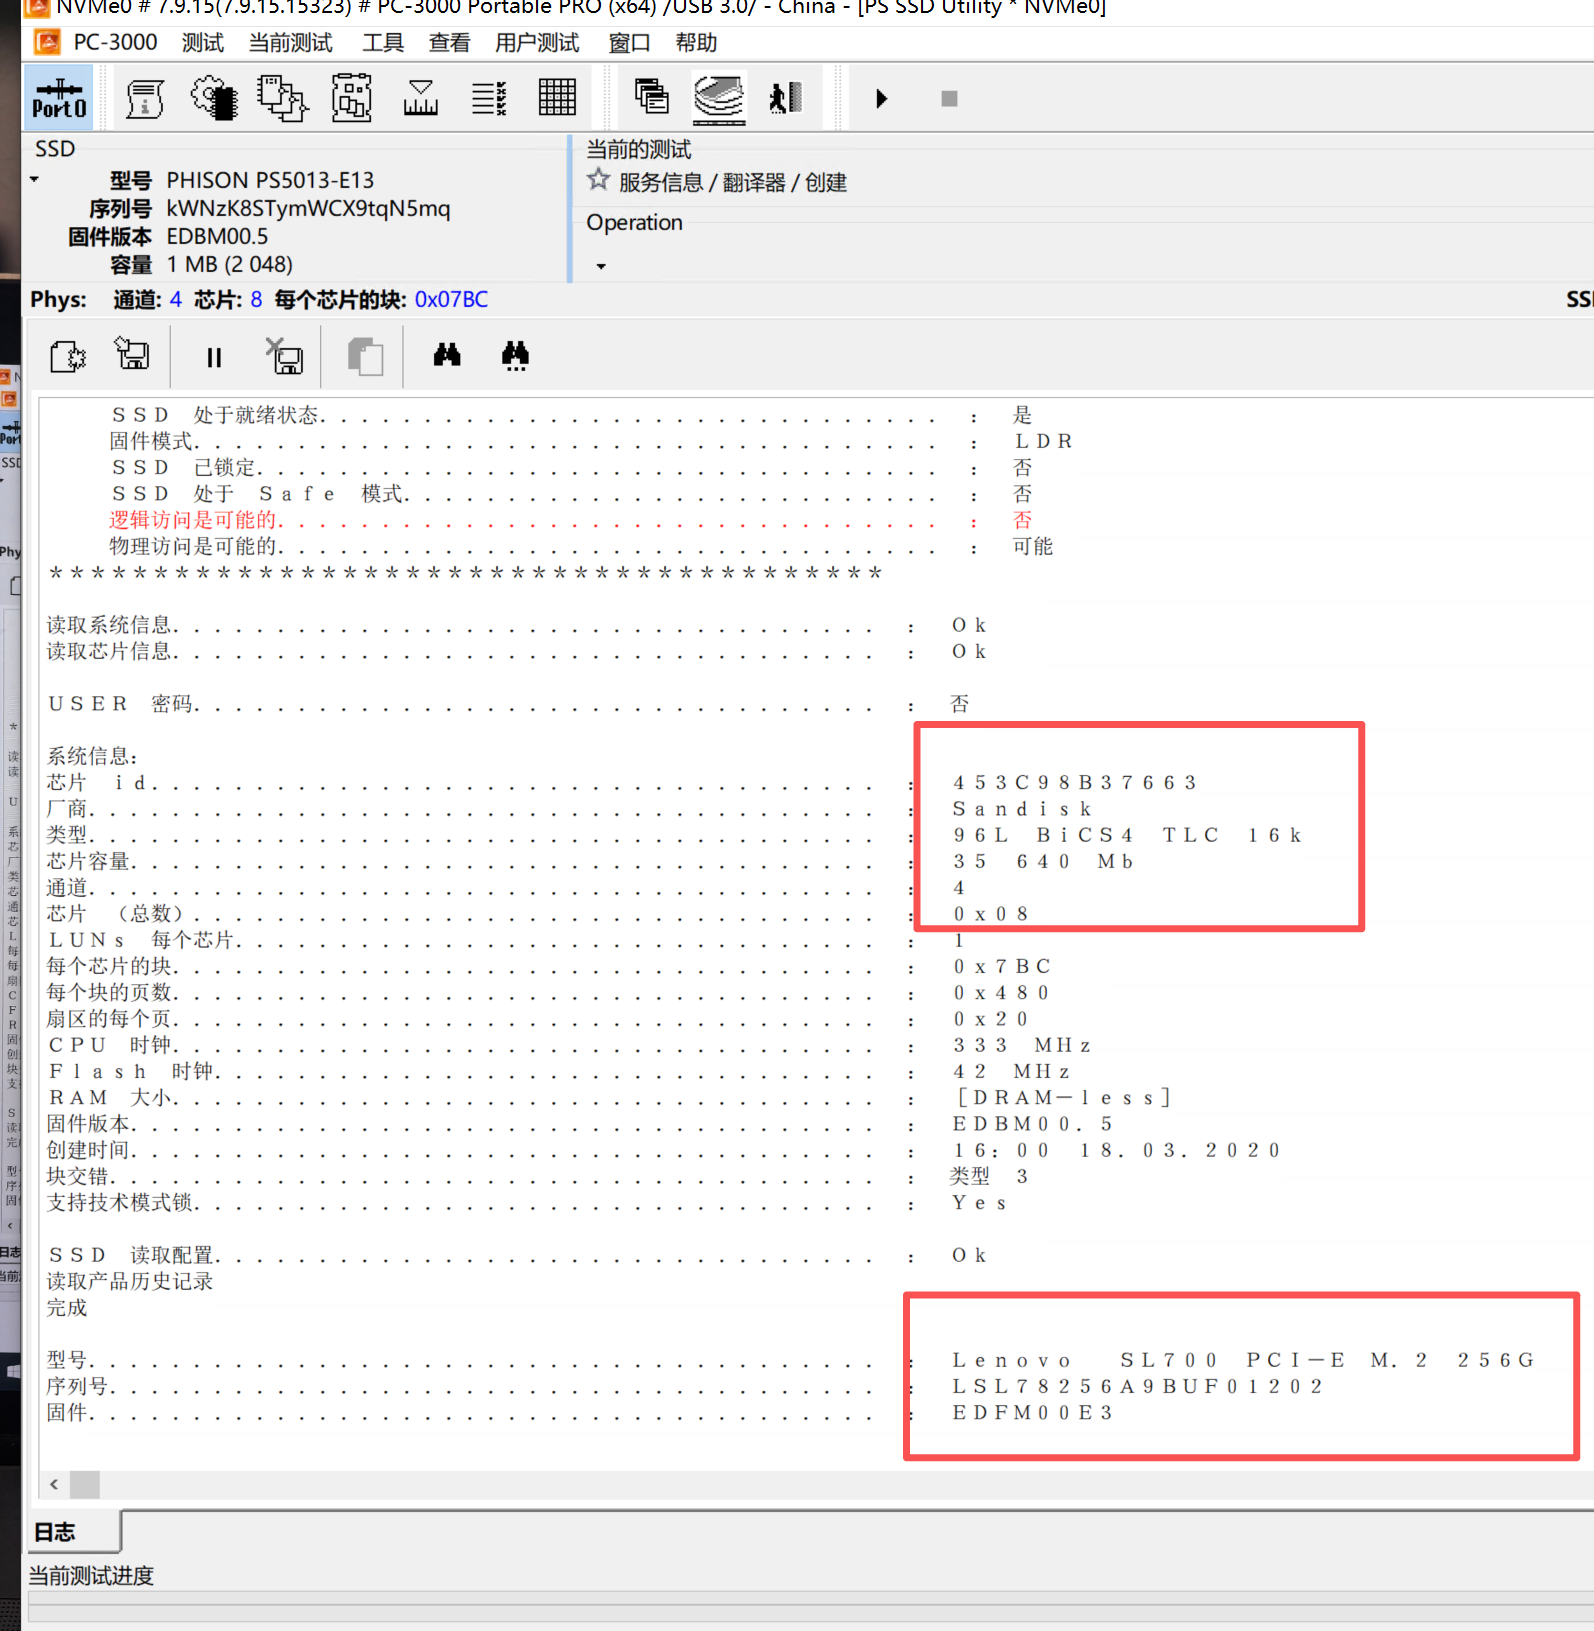Click the binoculars find-next icon with dots
This screenshot has height=1631, width=1594.
[x=515, y=355]
